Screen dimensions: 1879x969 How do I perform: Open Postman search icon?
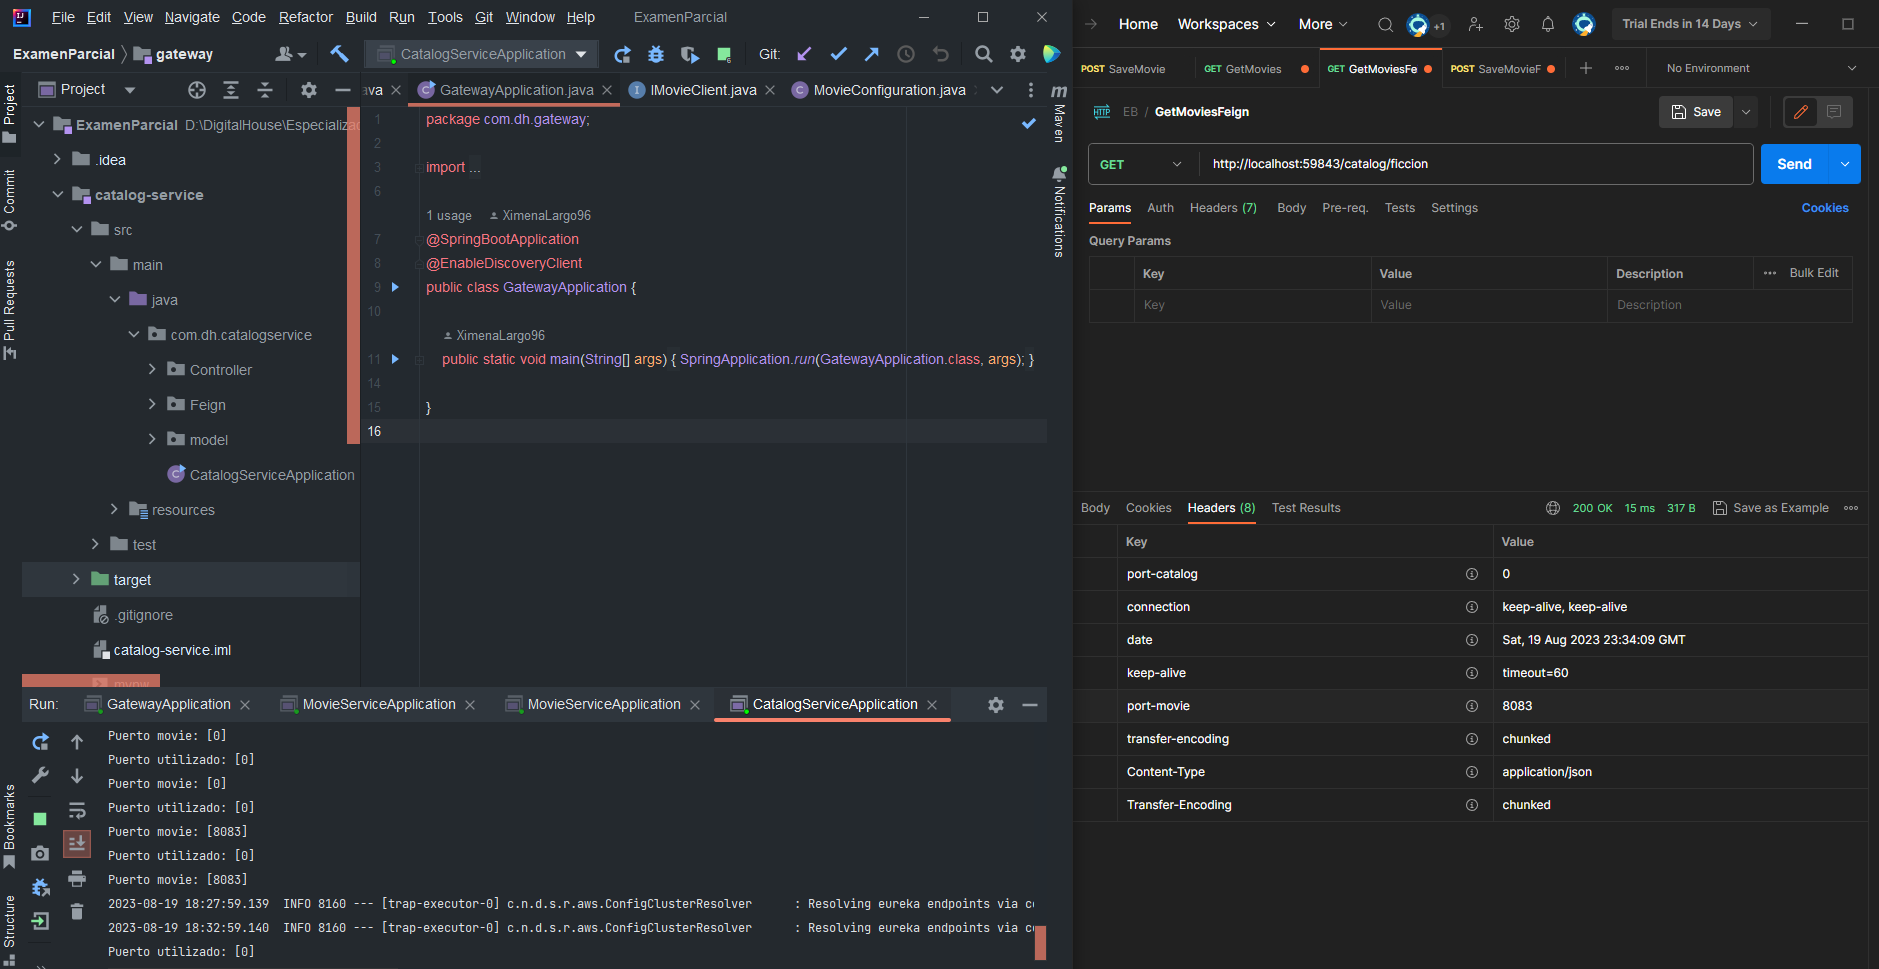pyautogui.click(x=1385, y=24)
